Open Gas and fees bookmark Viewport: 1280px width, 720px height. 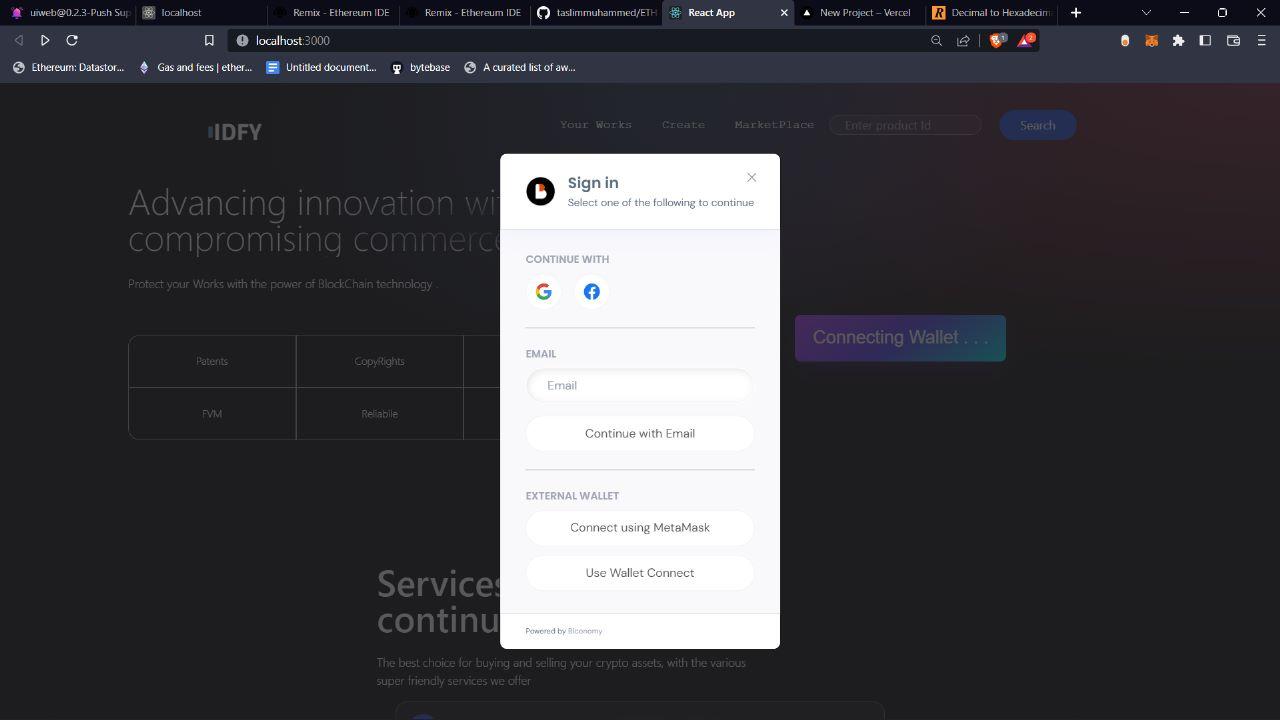[x=195, y=67]
